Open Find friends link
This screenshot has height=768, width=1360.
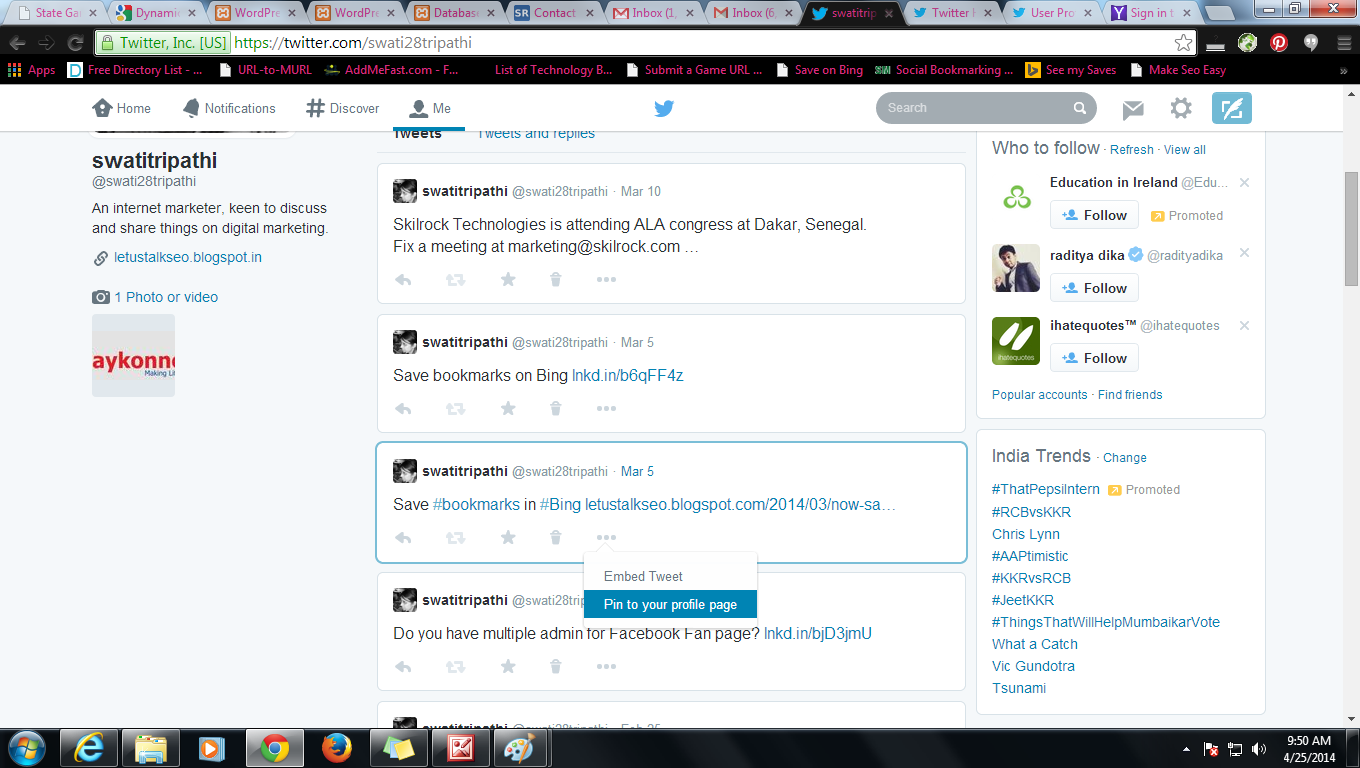1130,395
